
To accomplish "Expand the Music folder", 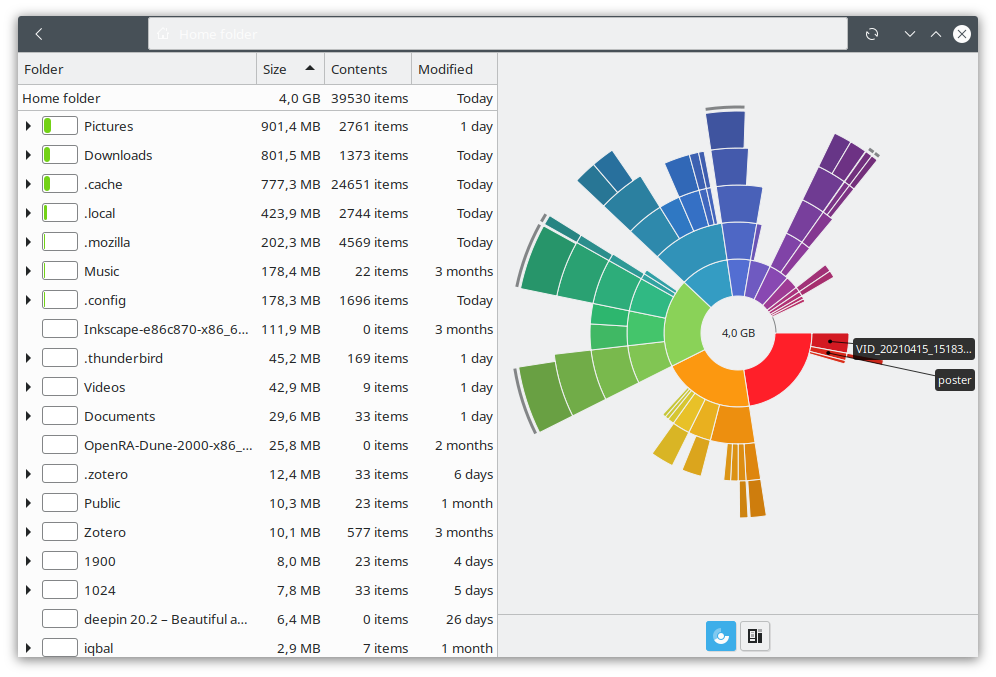I will click(28, 271).
